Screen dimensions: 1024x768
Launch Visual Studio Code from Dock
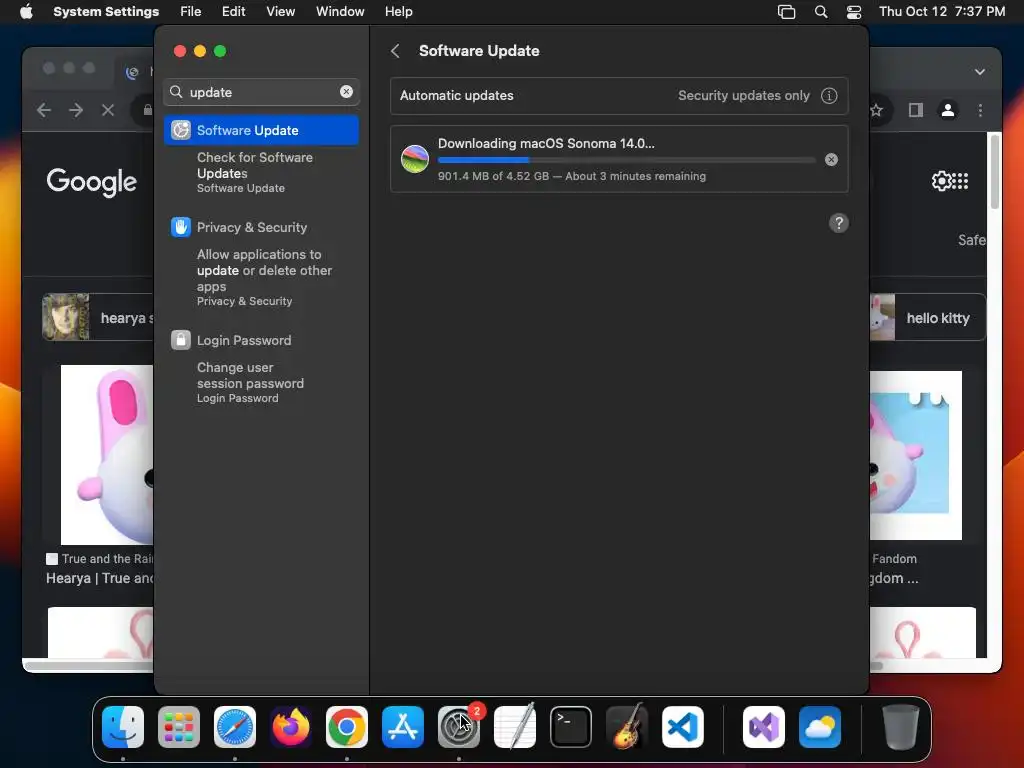[x=682, y=727]
